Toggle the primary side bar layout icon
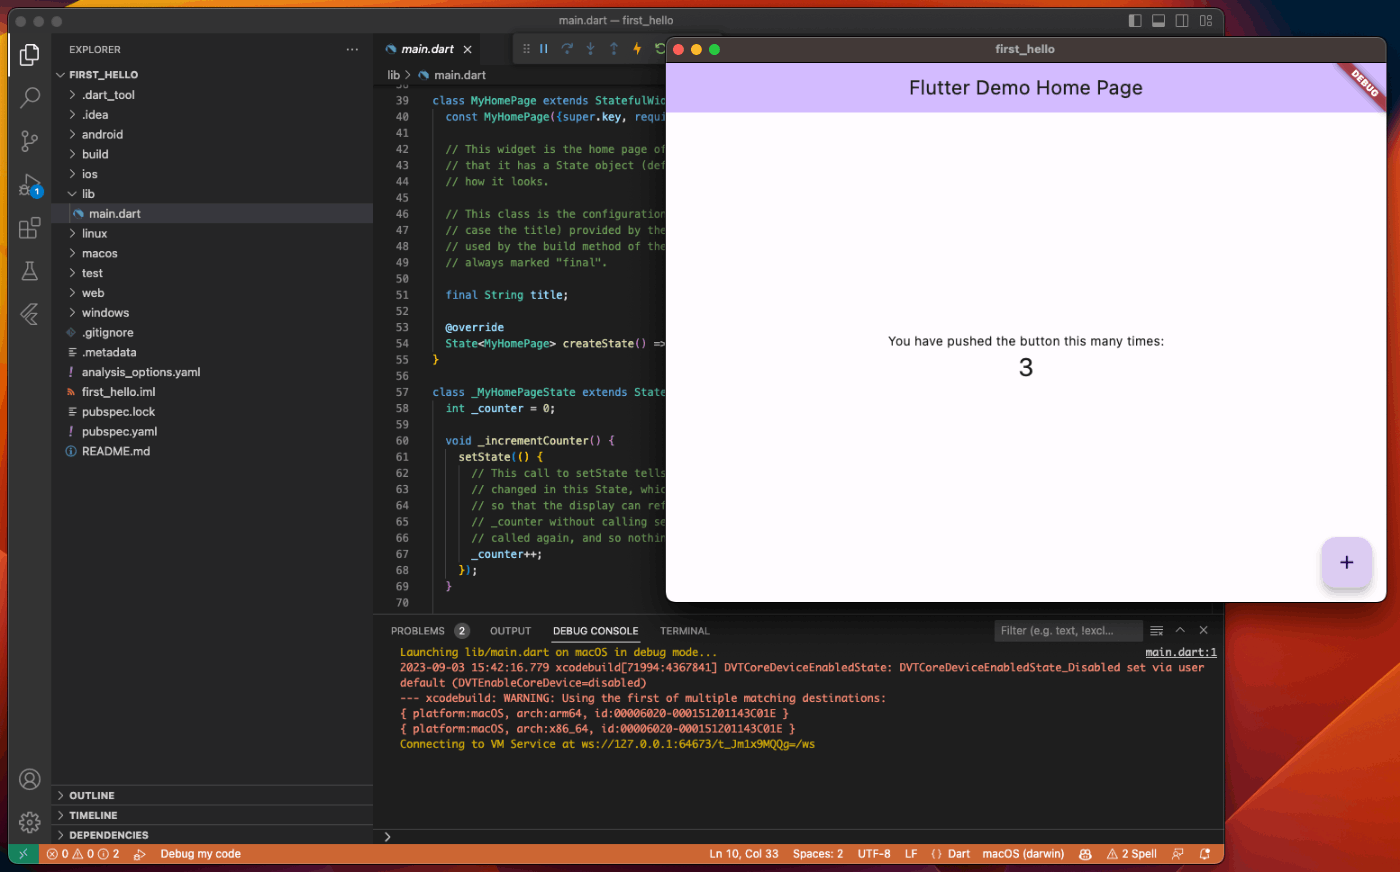This screenshot has width=1400, height=872. pyautogui.click(x=1135, y=20)
